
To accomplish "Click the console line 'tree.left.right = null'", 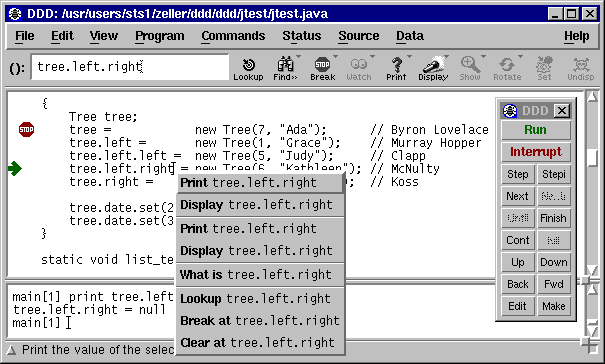I will (x=89, y=310).
